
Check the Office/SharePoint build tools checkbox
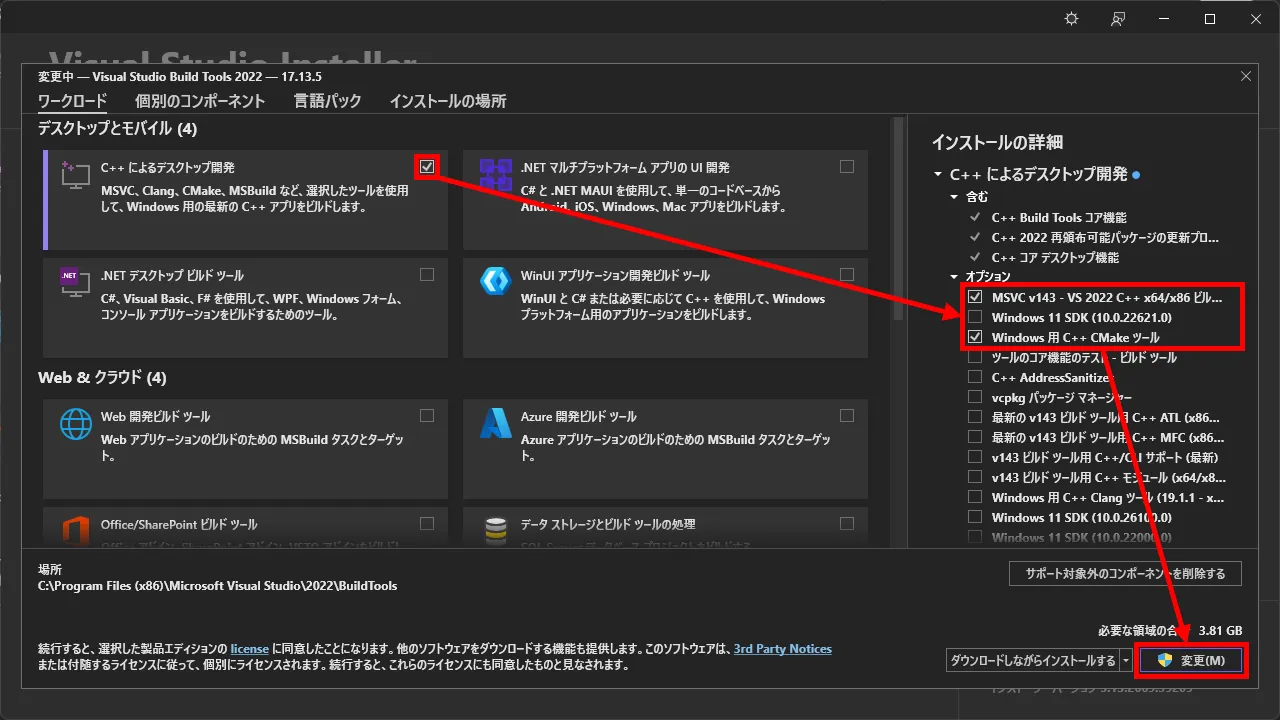tap(427, 523)
